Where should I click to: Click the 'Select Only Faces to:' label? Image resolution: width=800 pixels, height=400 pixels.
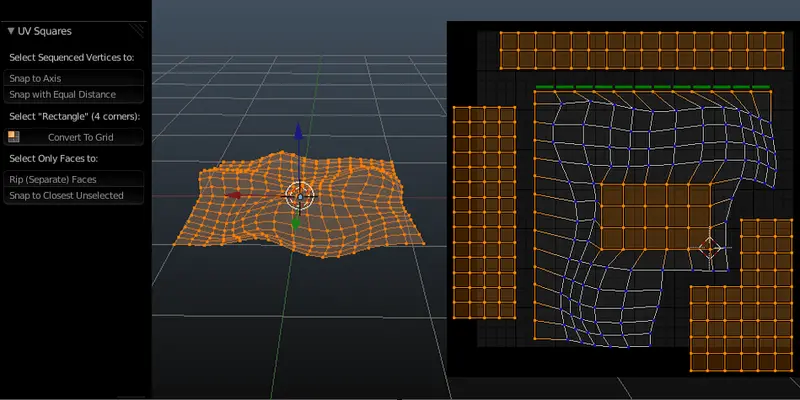coord(54,159)
